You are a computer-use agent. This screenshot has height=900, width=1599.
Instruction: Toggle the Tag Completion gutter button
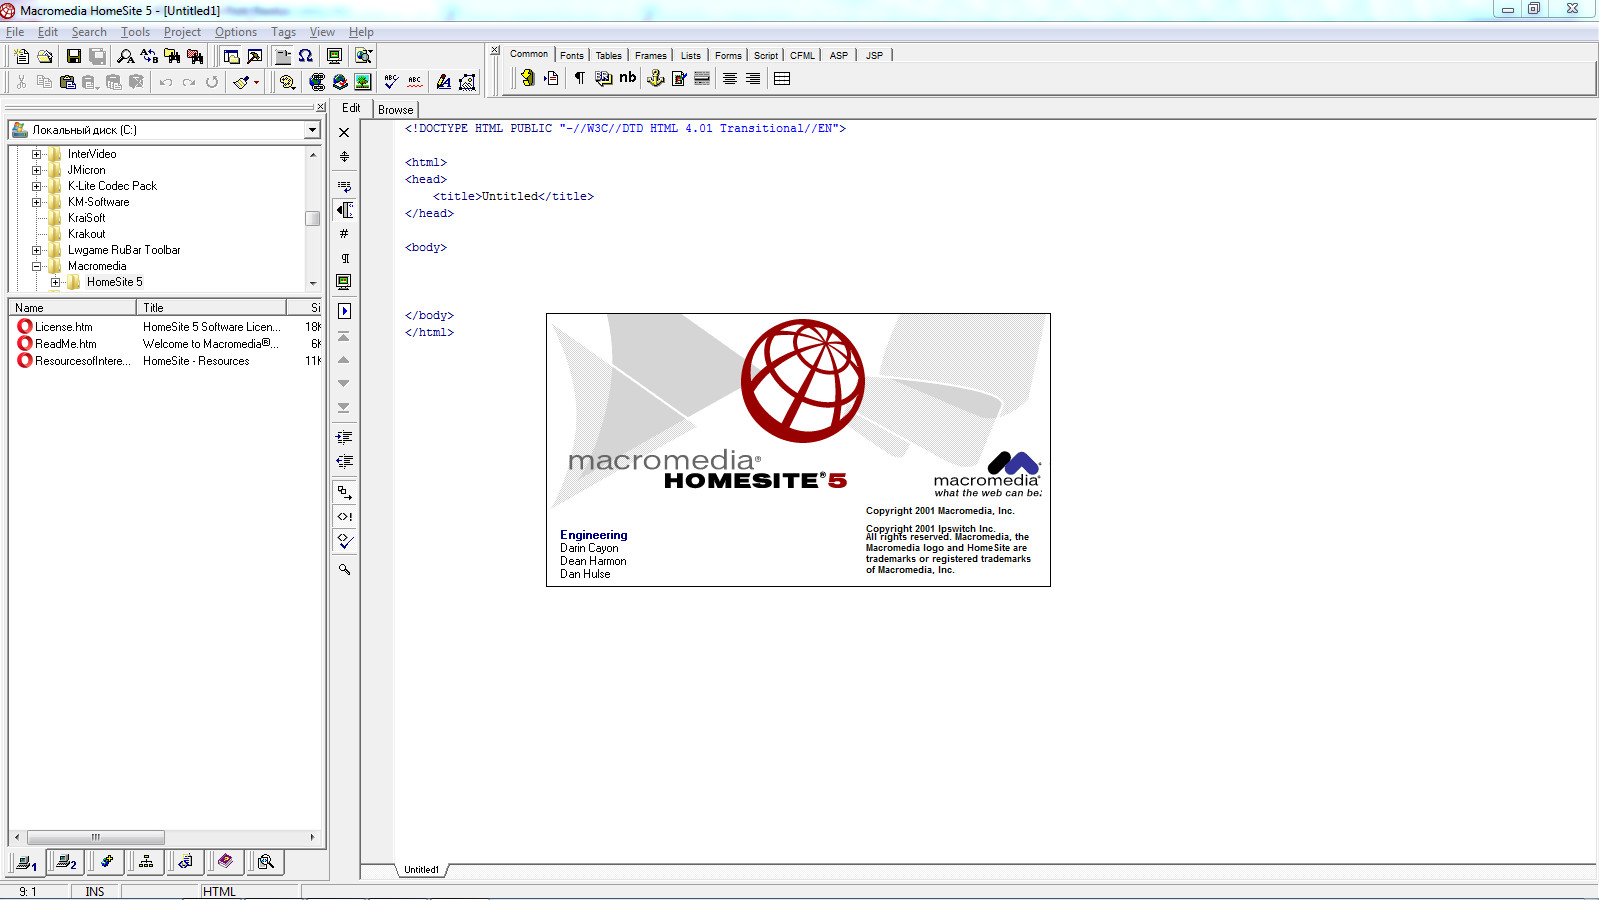coord(344,517)
